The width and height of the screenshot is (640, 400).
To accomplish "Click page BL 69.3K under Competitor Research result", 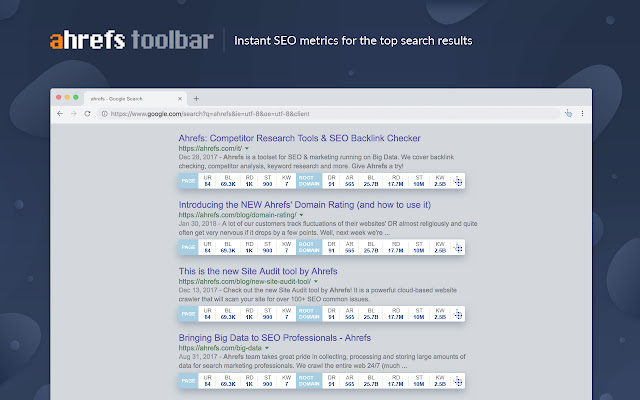I will click(x=228, y=181).
